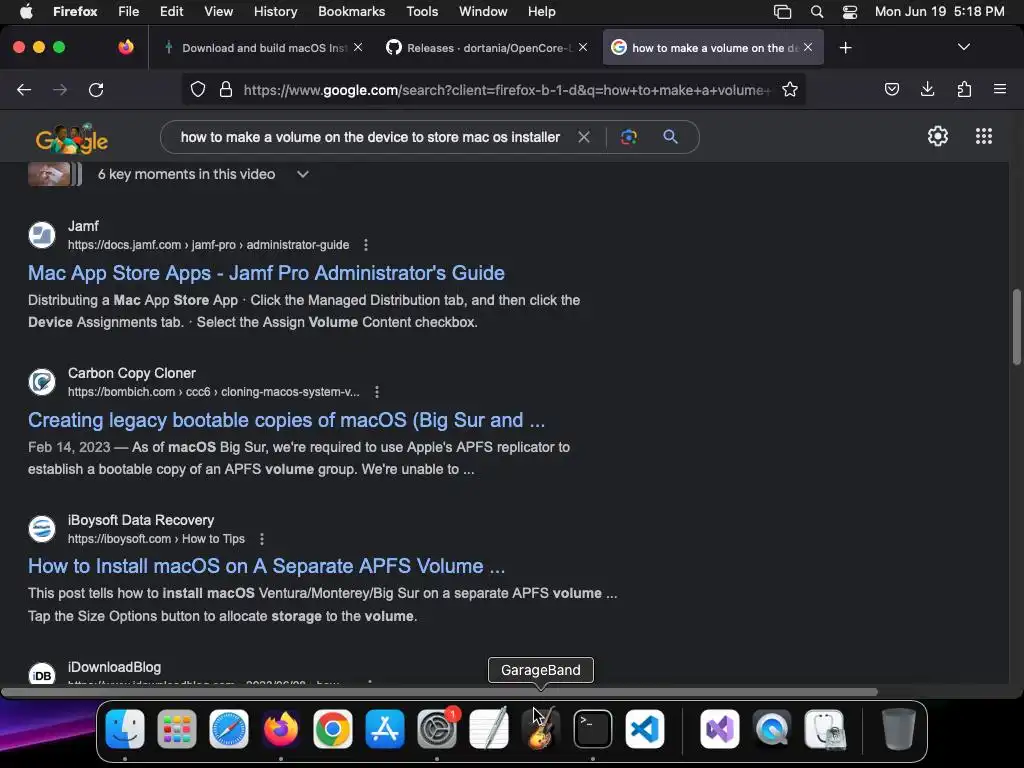Search by image with Google Lens
The image size is (1024, 768).
pos(628,137)
